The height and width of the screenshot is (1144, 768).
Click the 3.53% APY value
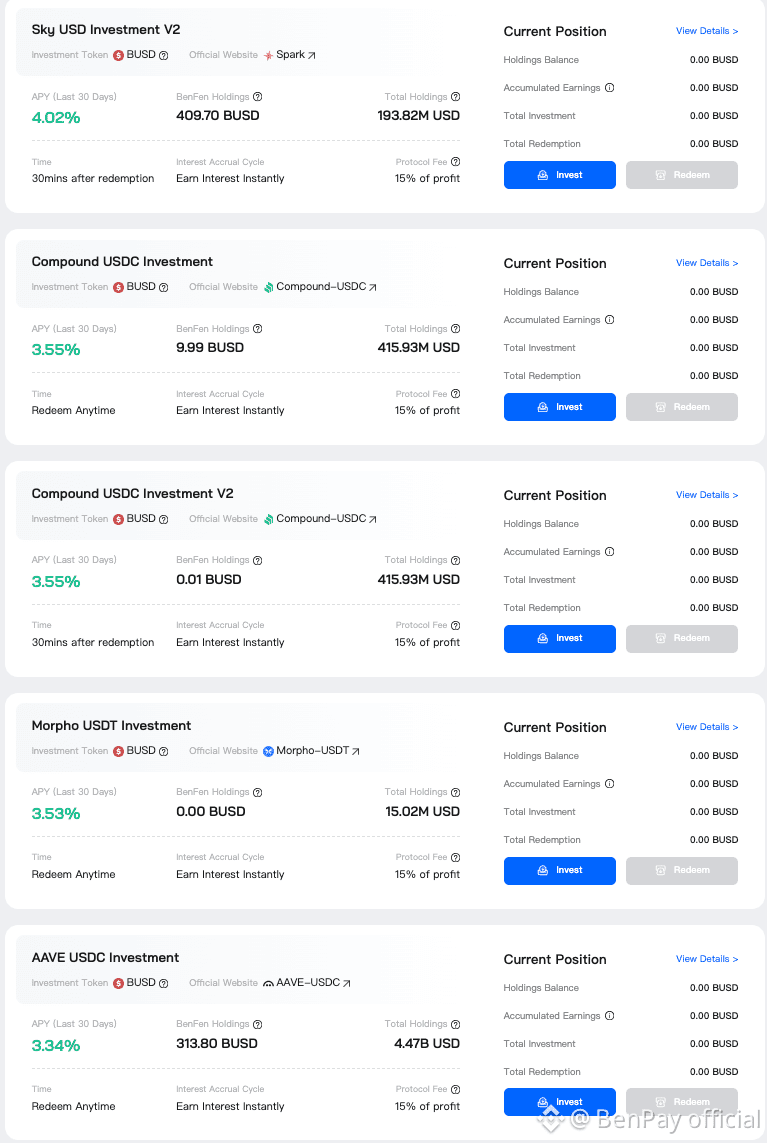(56, 813)
